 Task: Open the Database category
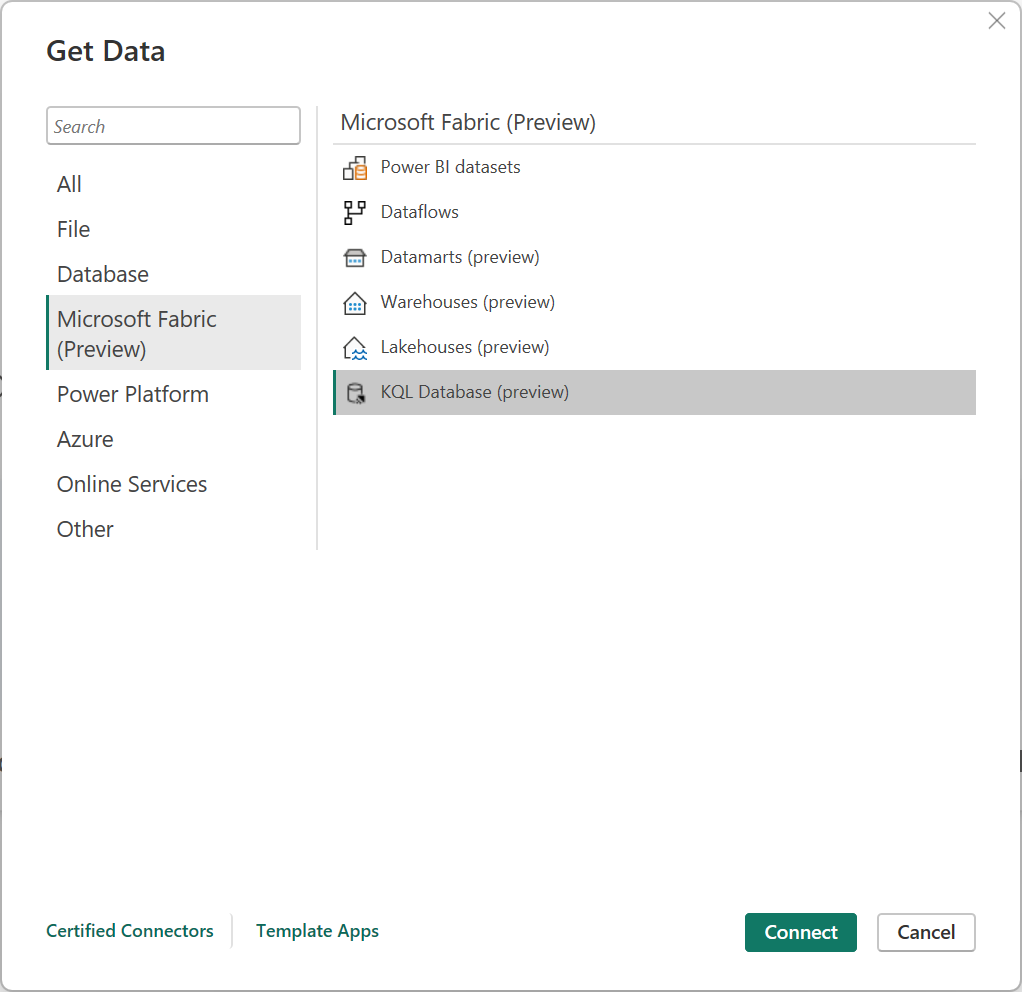coord(101,274)
